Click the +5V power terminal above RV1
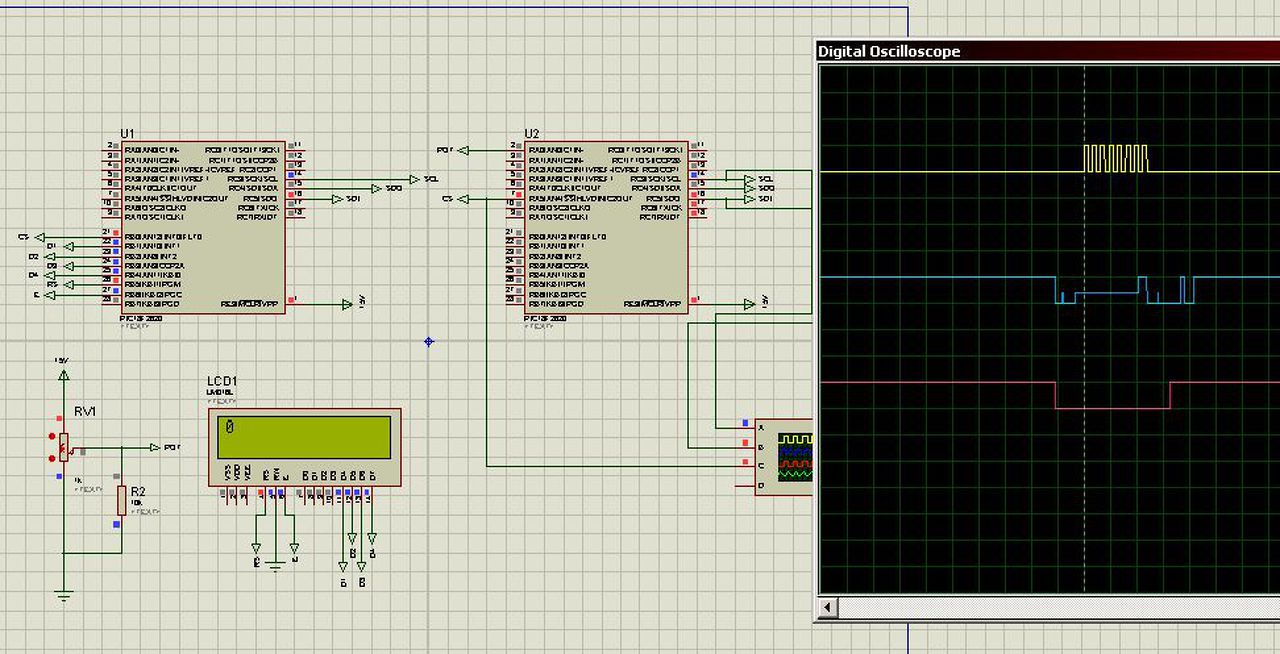The height and width of the screenshot is (654, 1280). click(x=64, y=371)
